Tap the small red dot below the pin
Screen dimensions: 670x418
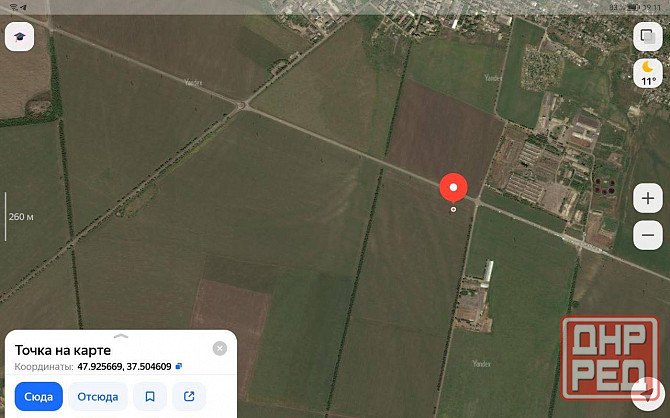click(x=453, y=209)
